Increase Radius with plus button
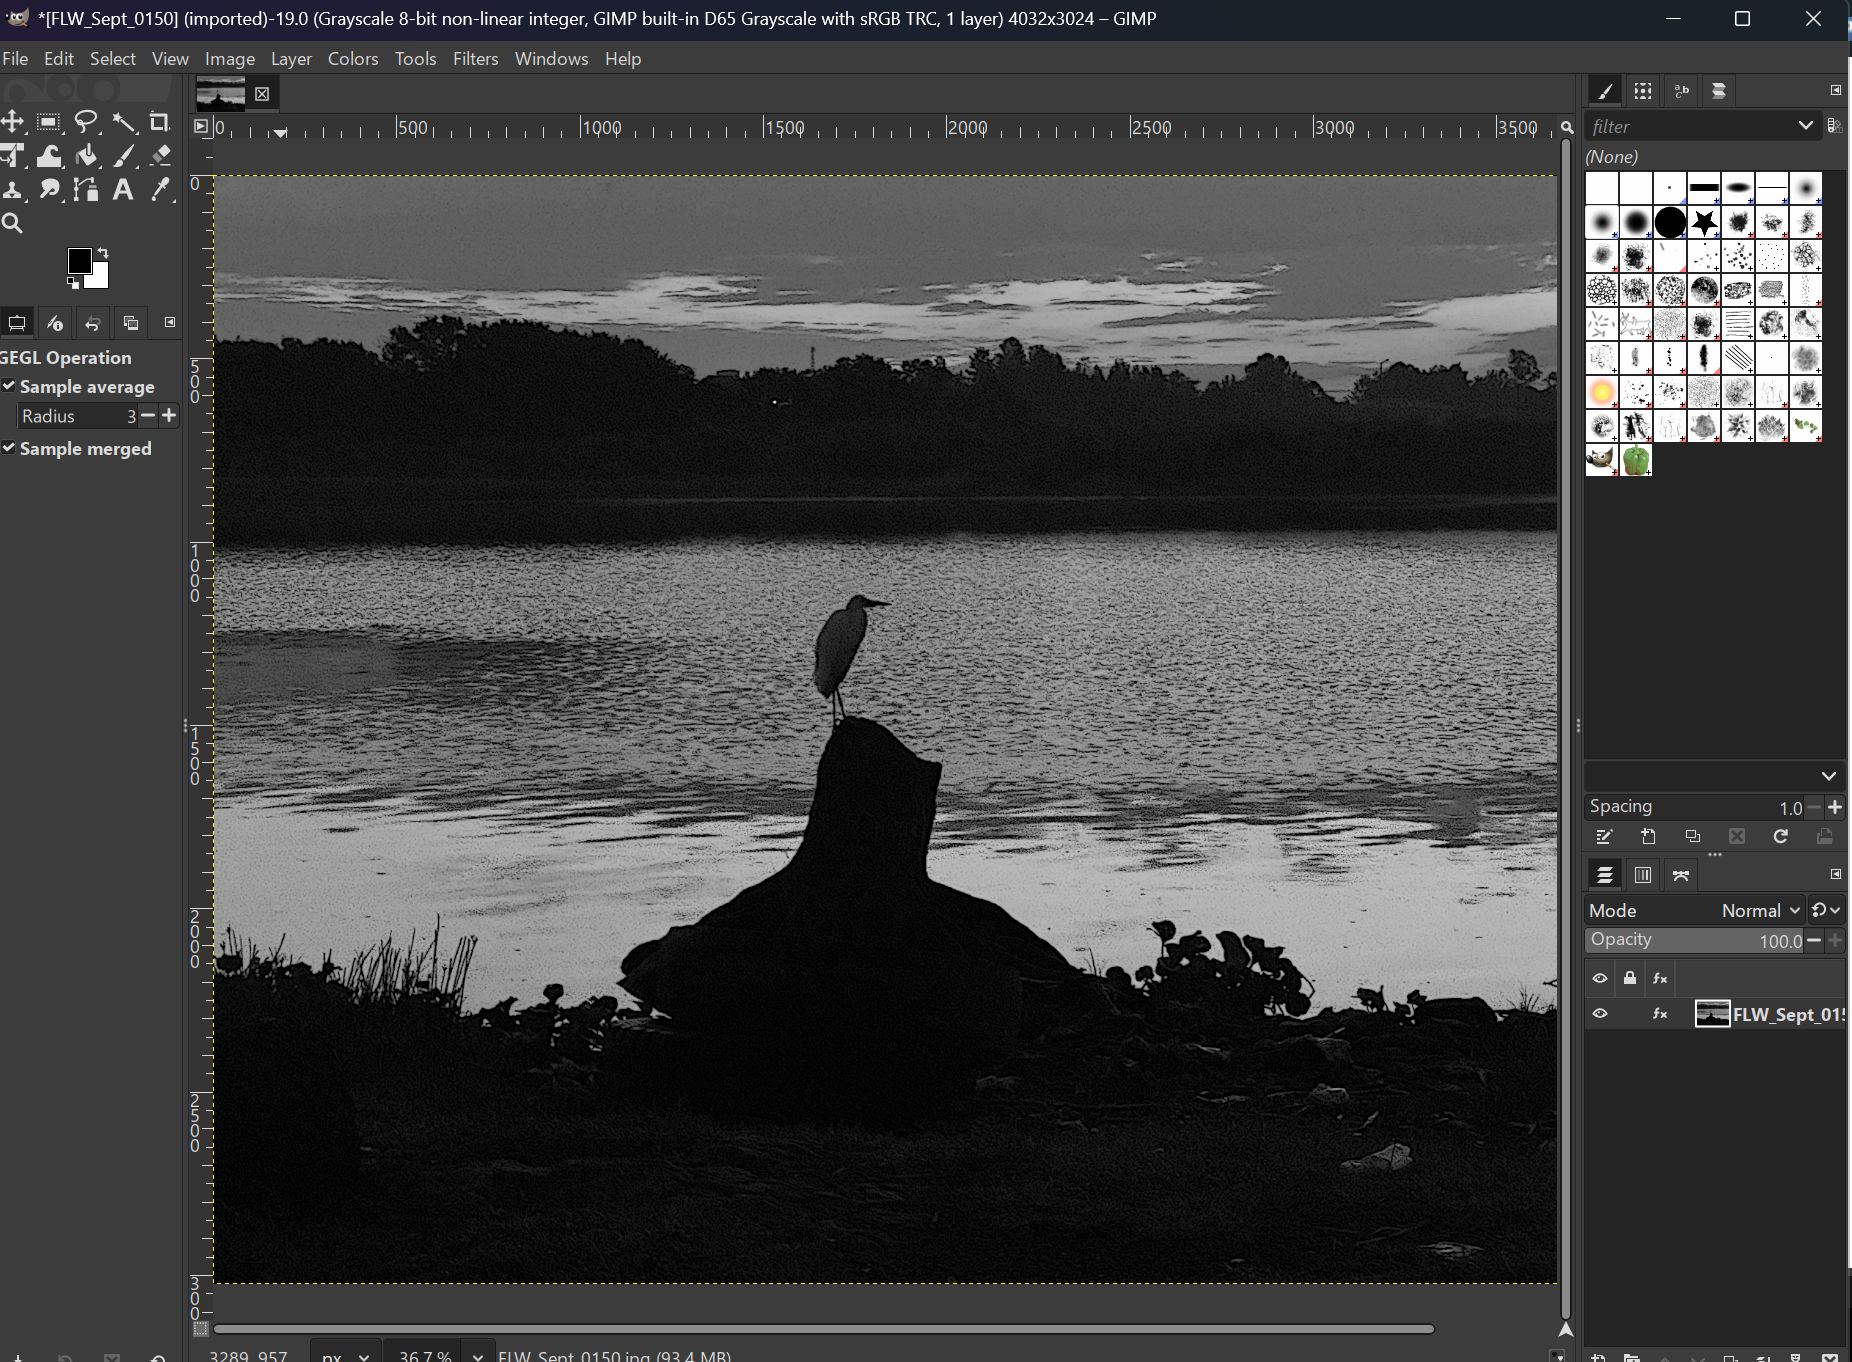Viewport: 1852px width, 1362px height. coord(169,416)
